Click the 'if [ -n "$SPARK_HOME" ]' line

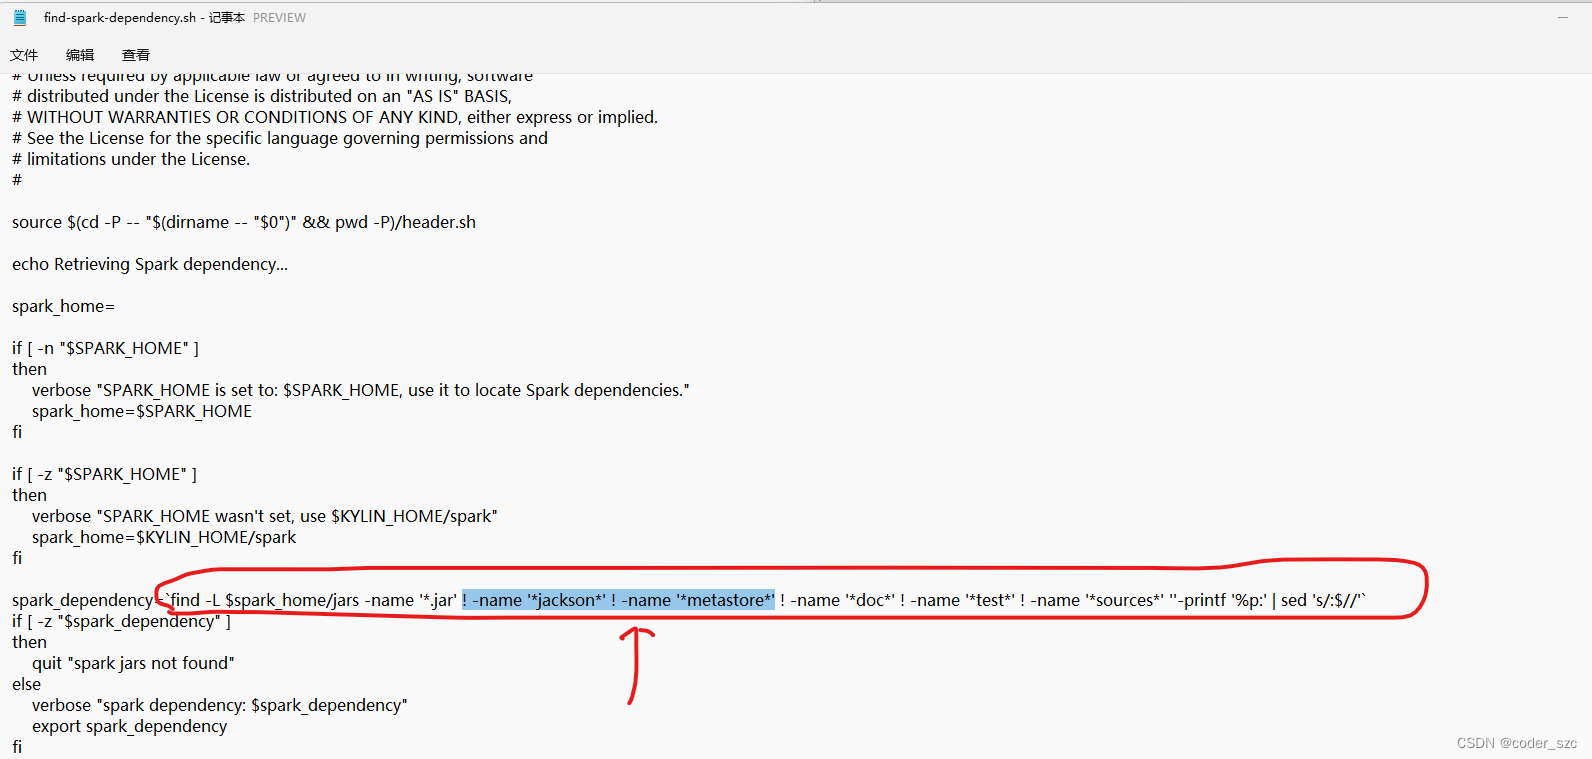(105, 348)
